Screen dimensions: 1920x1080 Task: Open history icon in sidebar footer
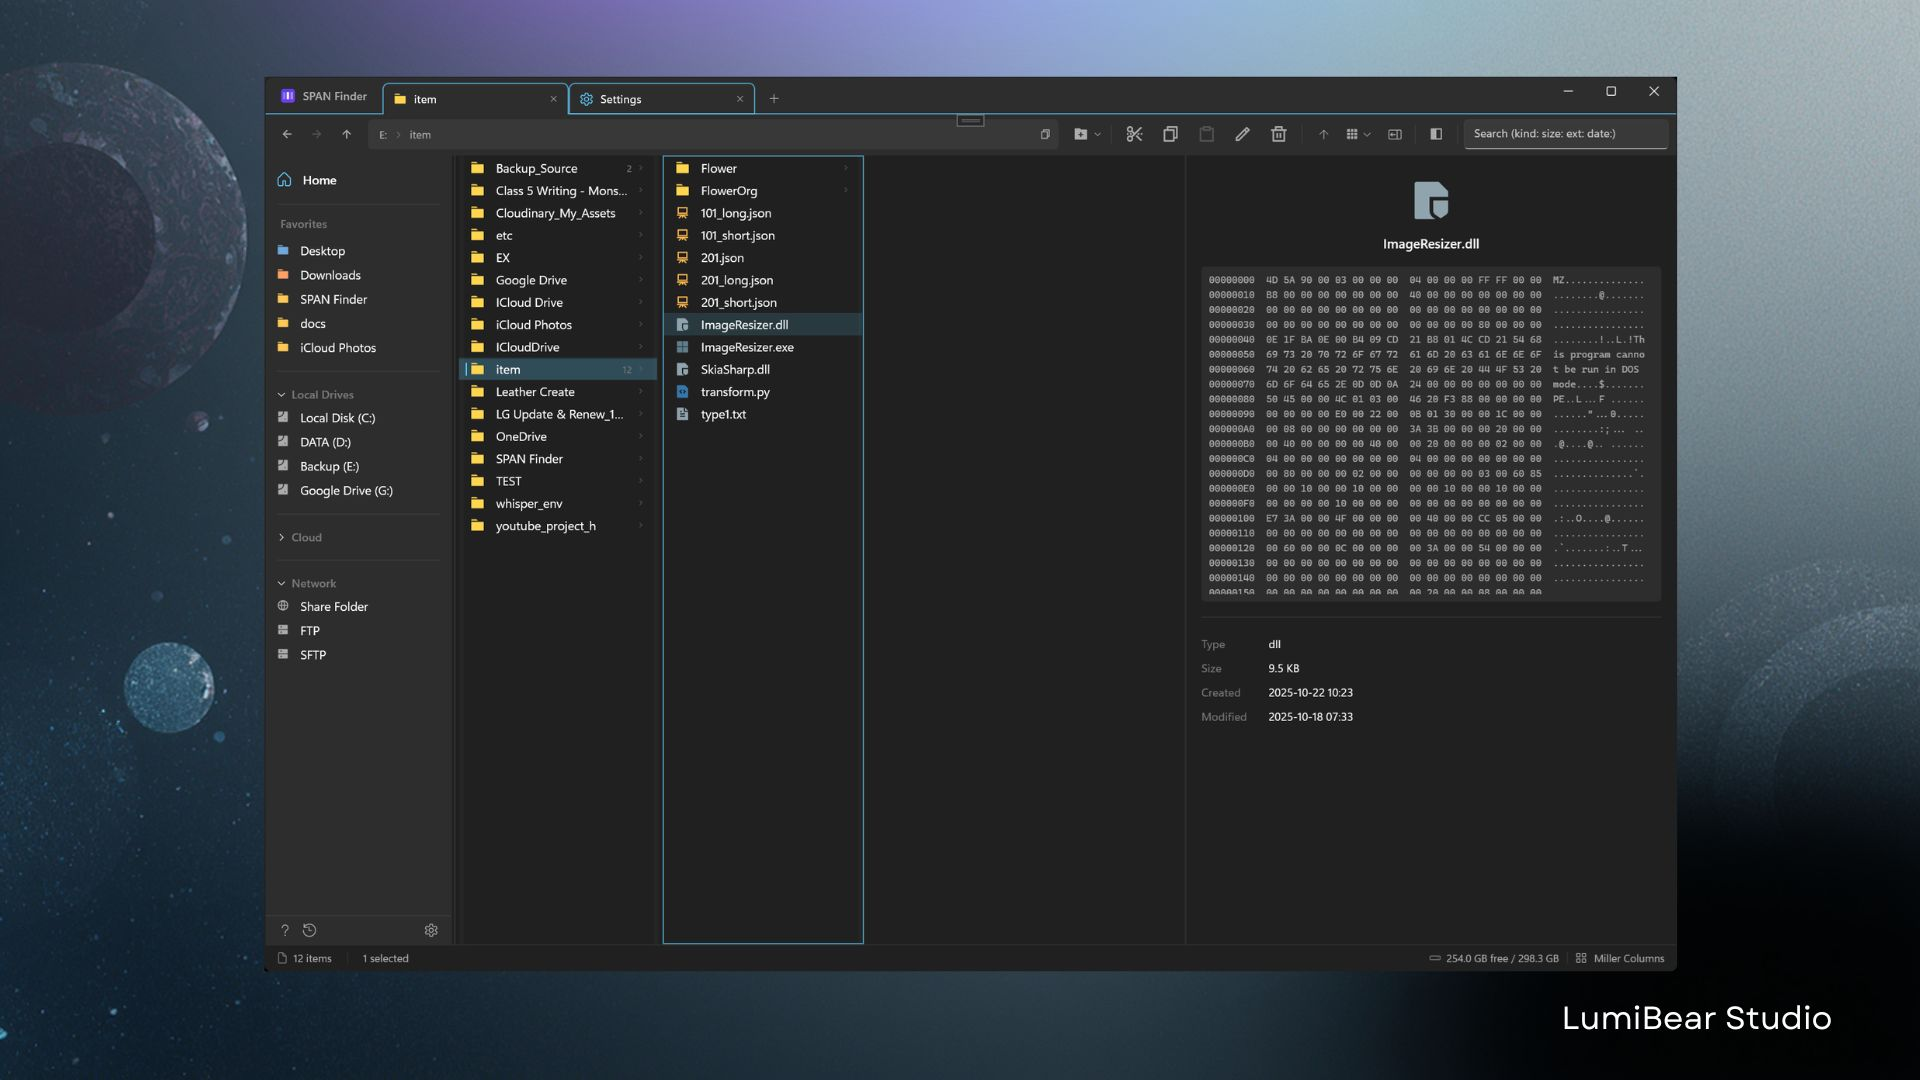pyautogui.click(x=310, y=930)
